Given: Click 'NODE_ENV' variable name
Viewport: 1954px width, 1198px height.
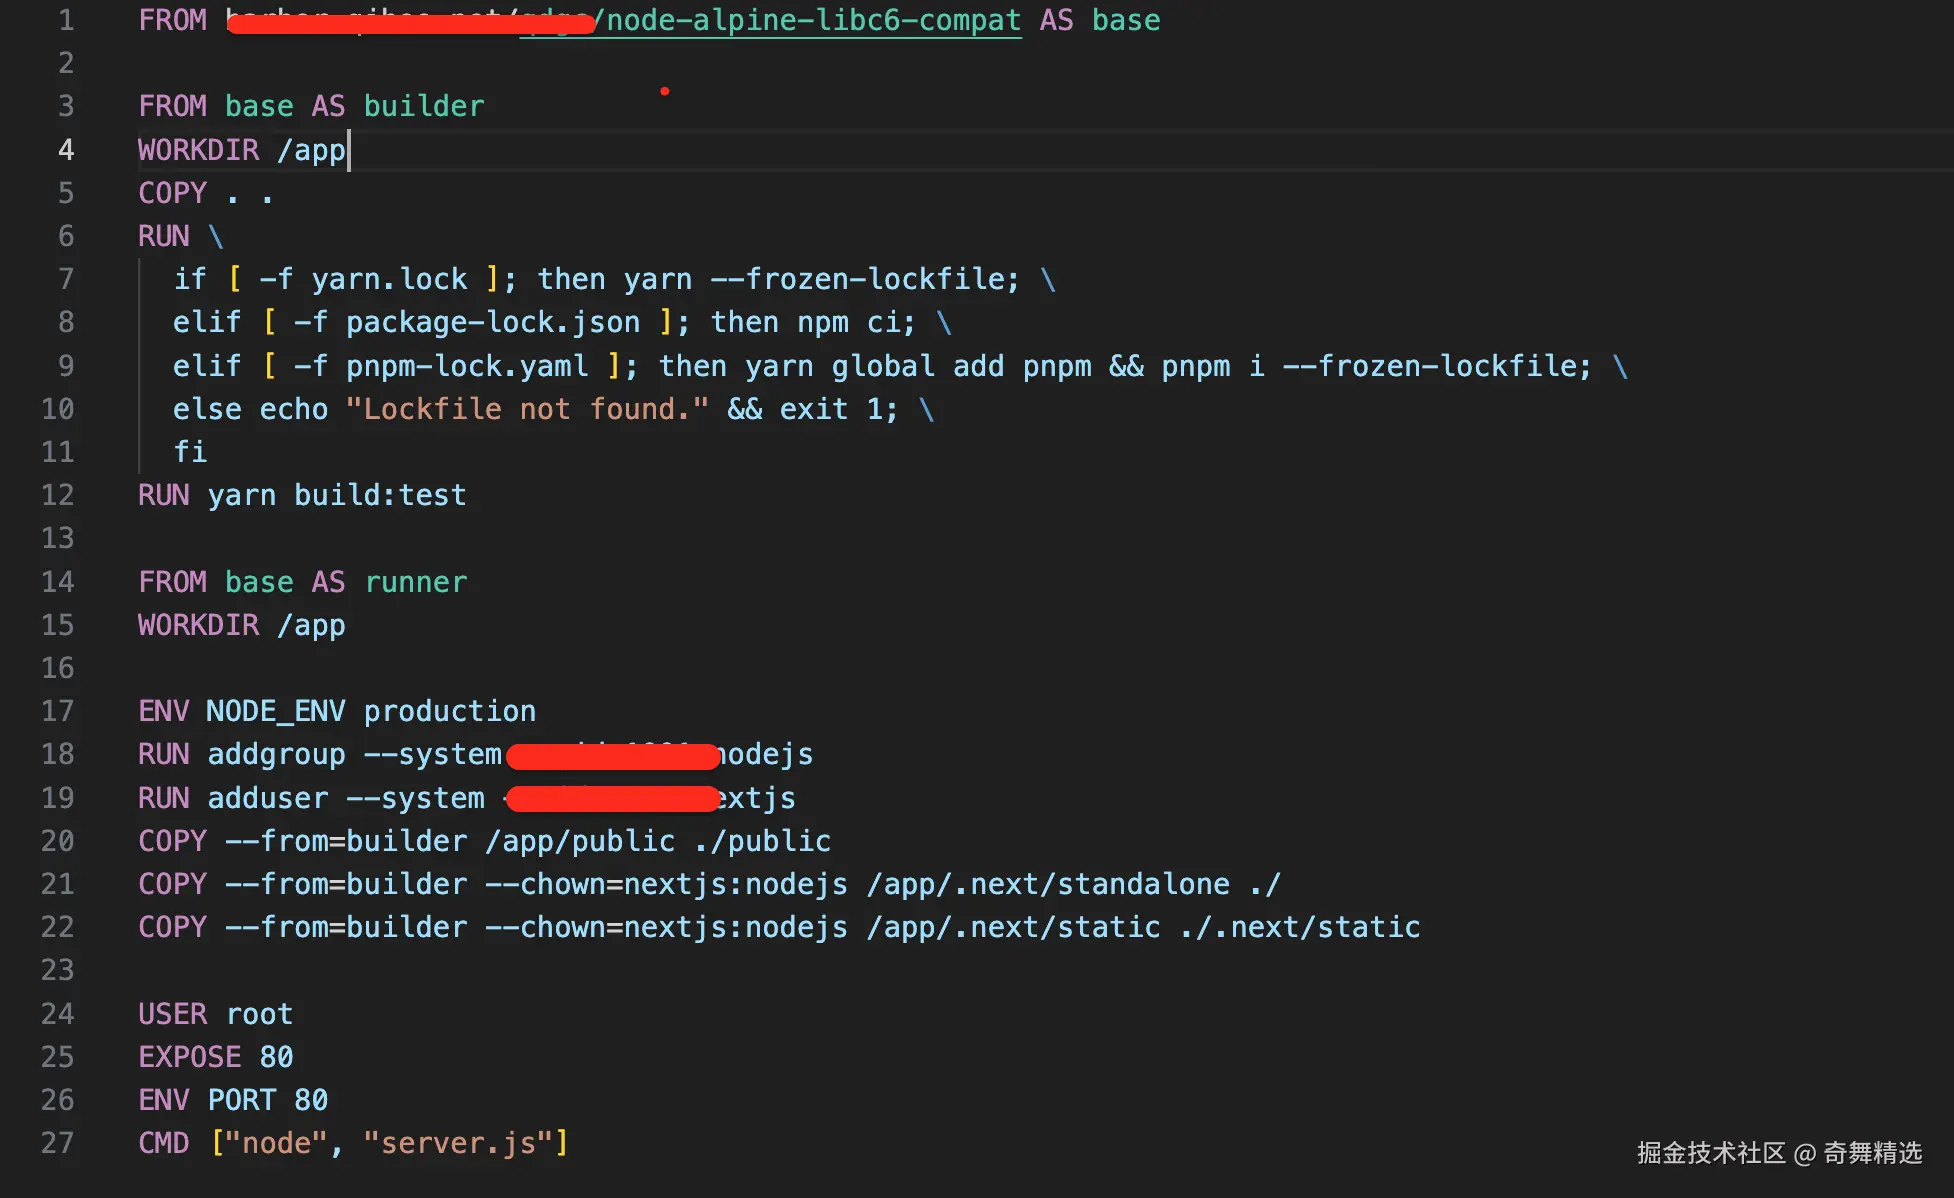Looking at the screenshot, I should pos(275,711).
